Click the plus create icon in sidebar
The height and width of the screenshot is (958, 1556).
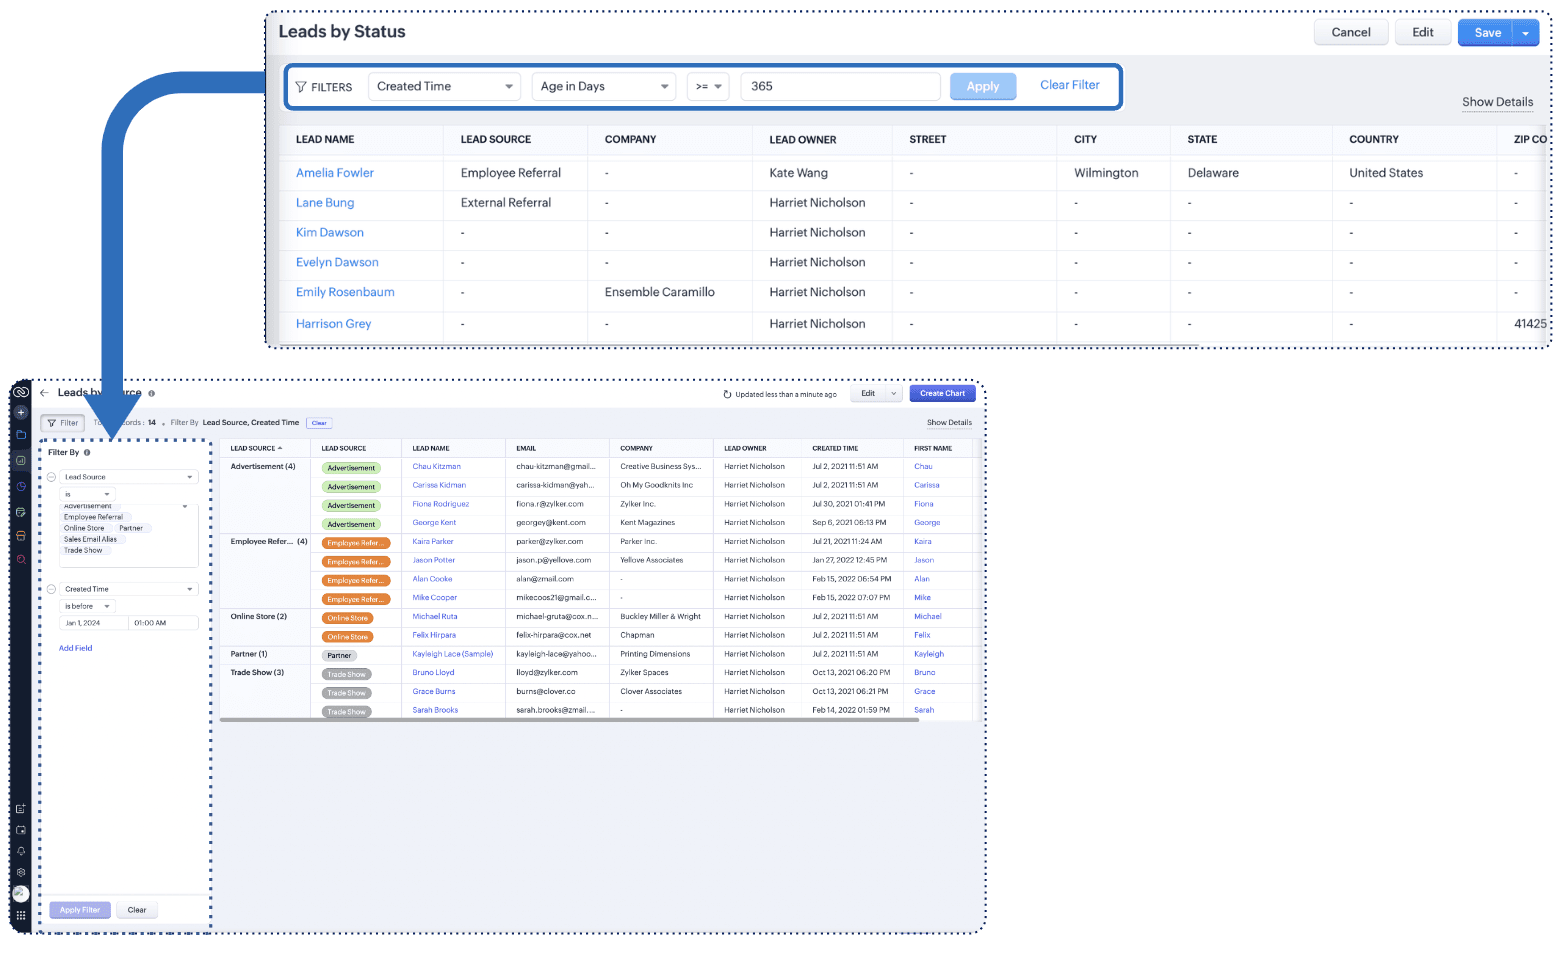pyautogui.click(x=21, y=412)
